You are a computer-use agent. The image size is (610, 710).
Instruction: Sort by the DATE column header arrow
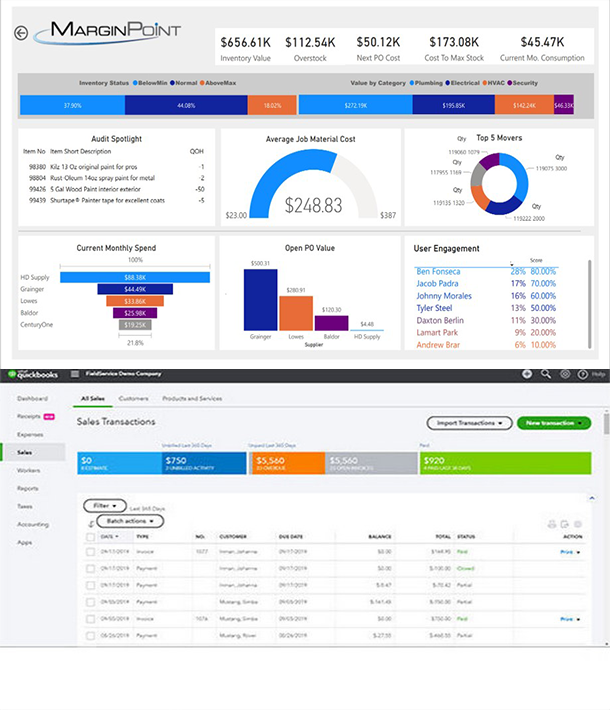point(117,537)
